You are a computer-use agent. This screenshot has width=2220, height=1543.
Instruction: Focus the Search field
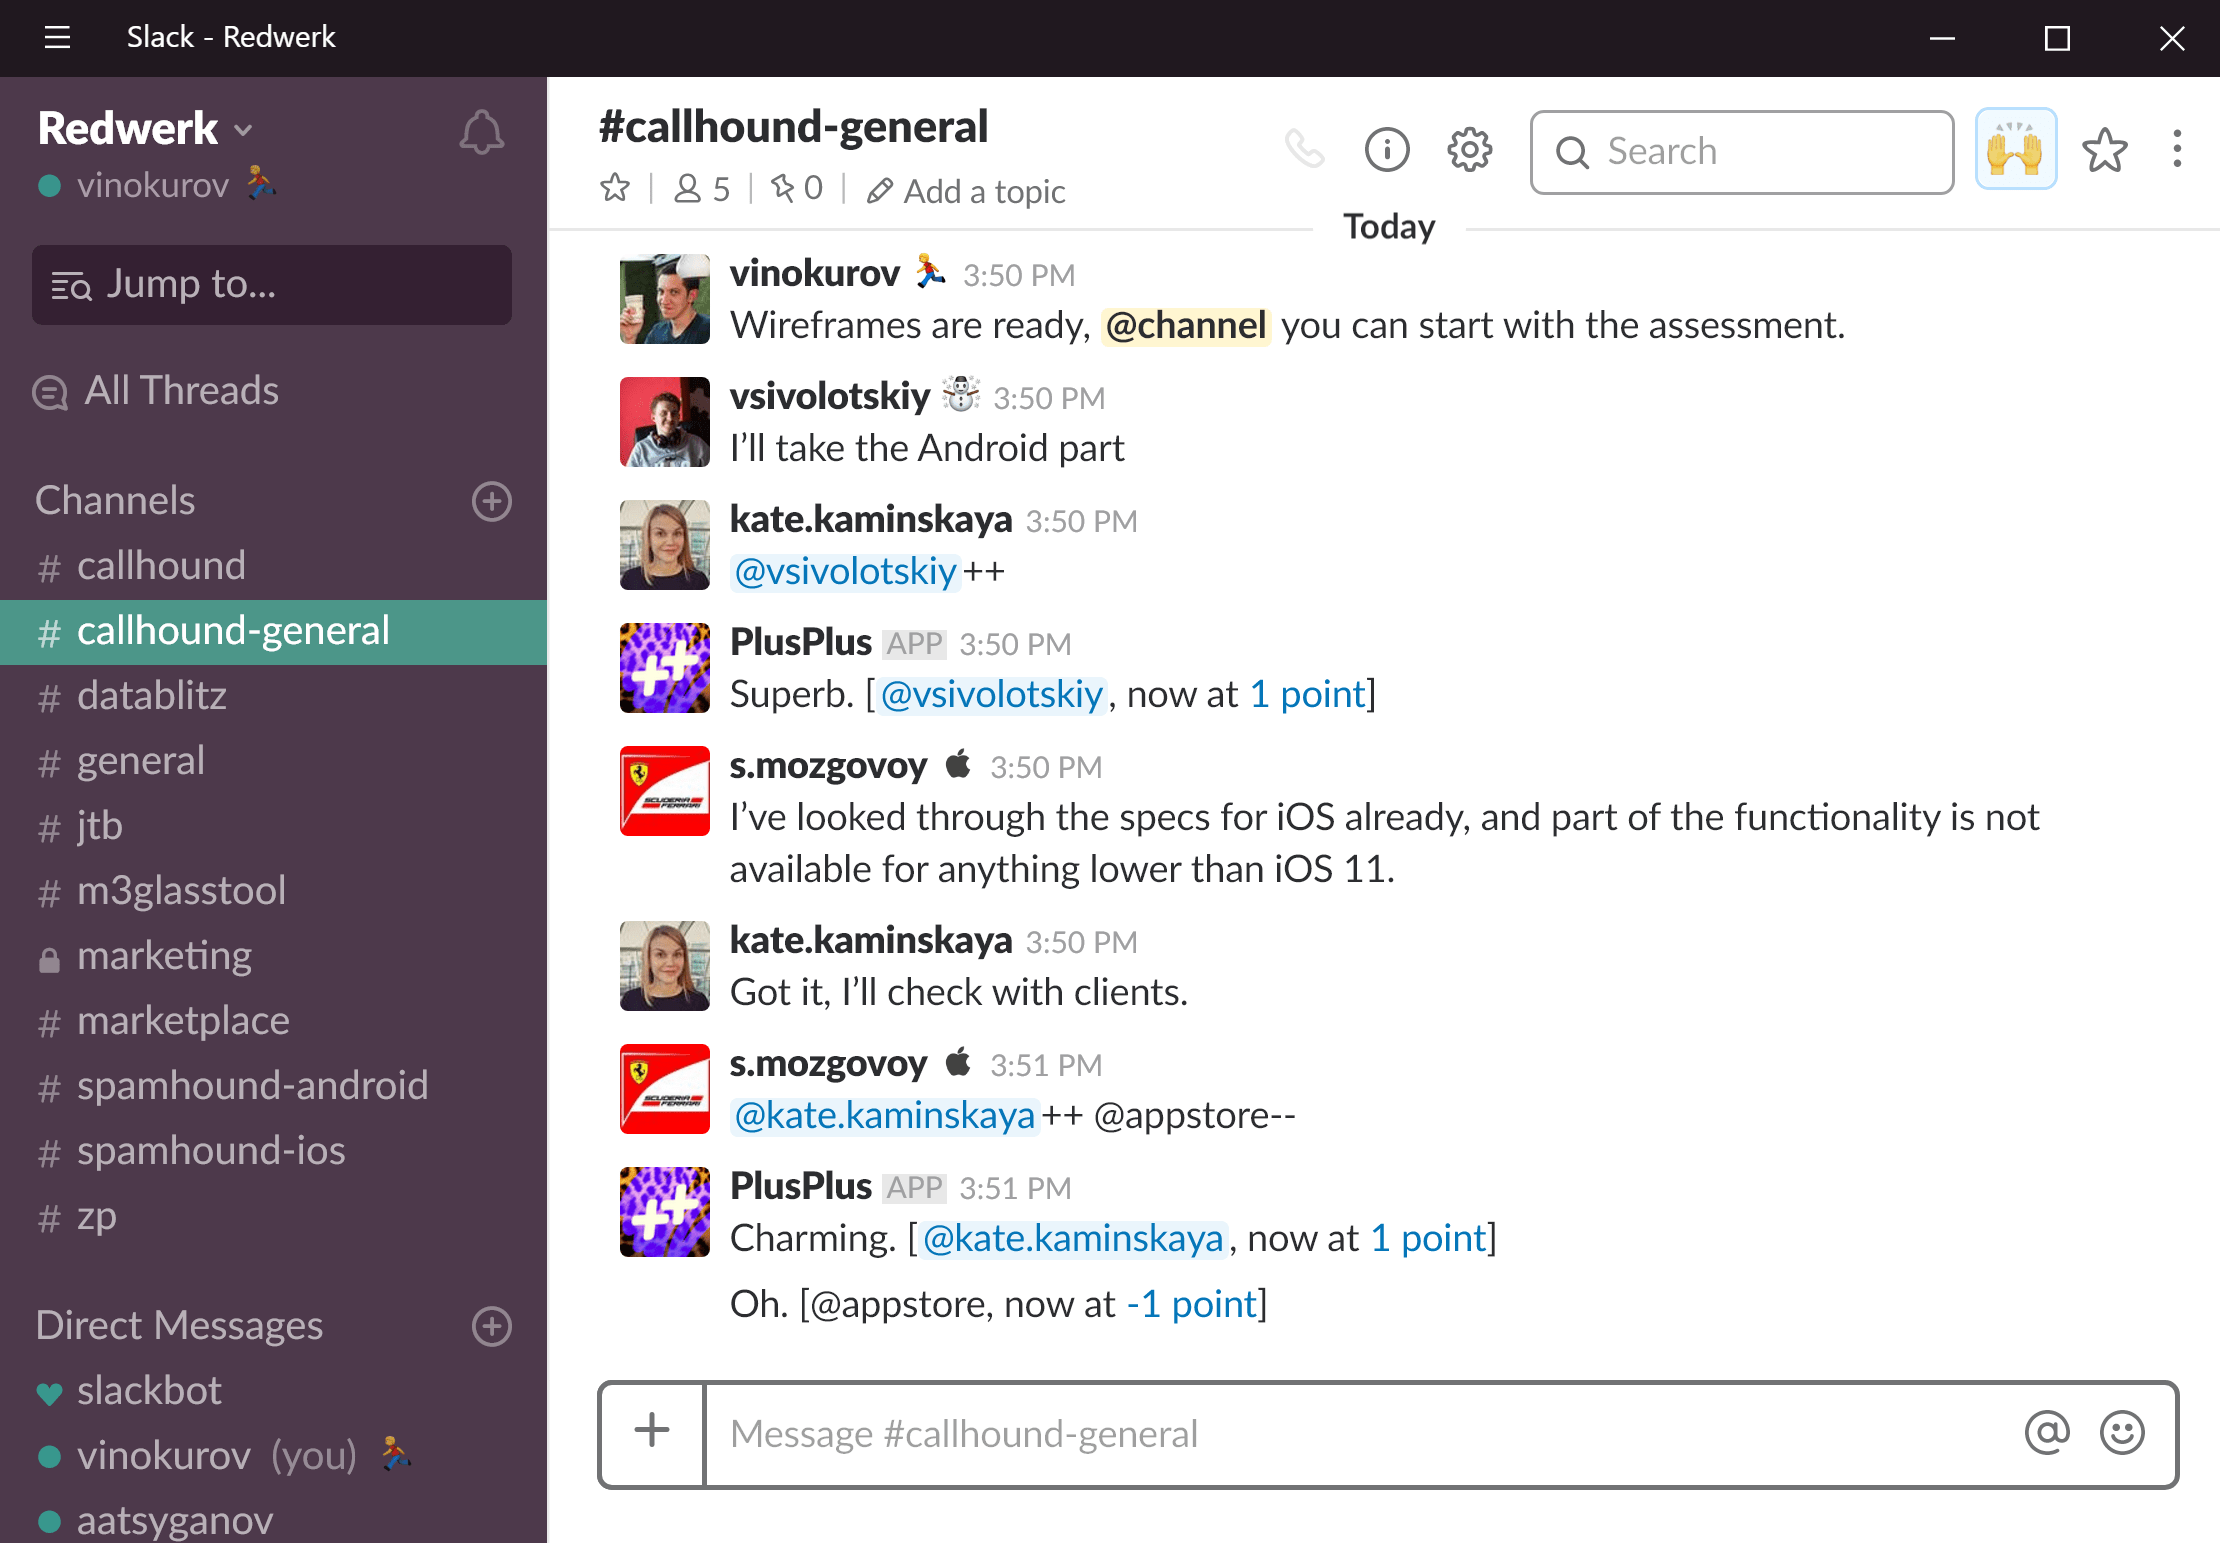[x=1741, y=152]
